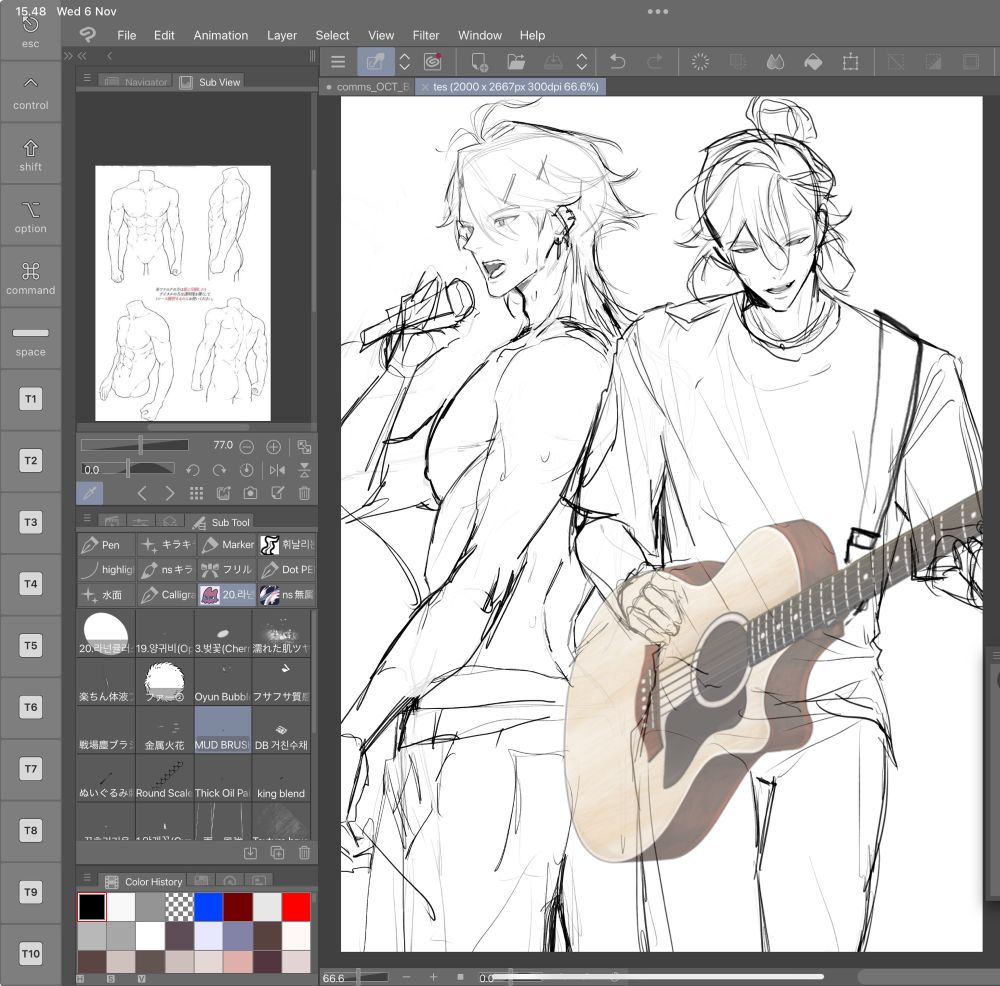Toggle the control modifier key
The height and width of the screenshot is (986, 1000).
[x=31, y=93]
